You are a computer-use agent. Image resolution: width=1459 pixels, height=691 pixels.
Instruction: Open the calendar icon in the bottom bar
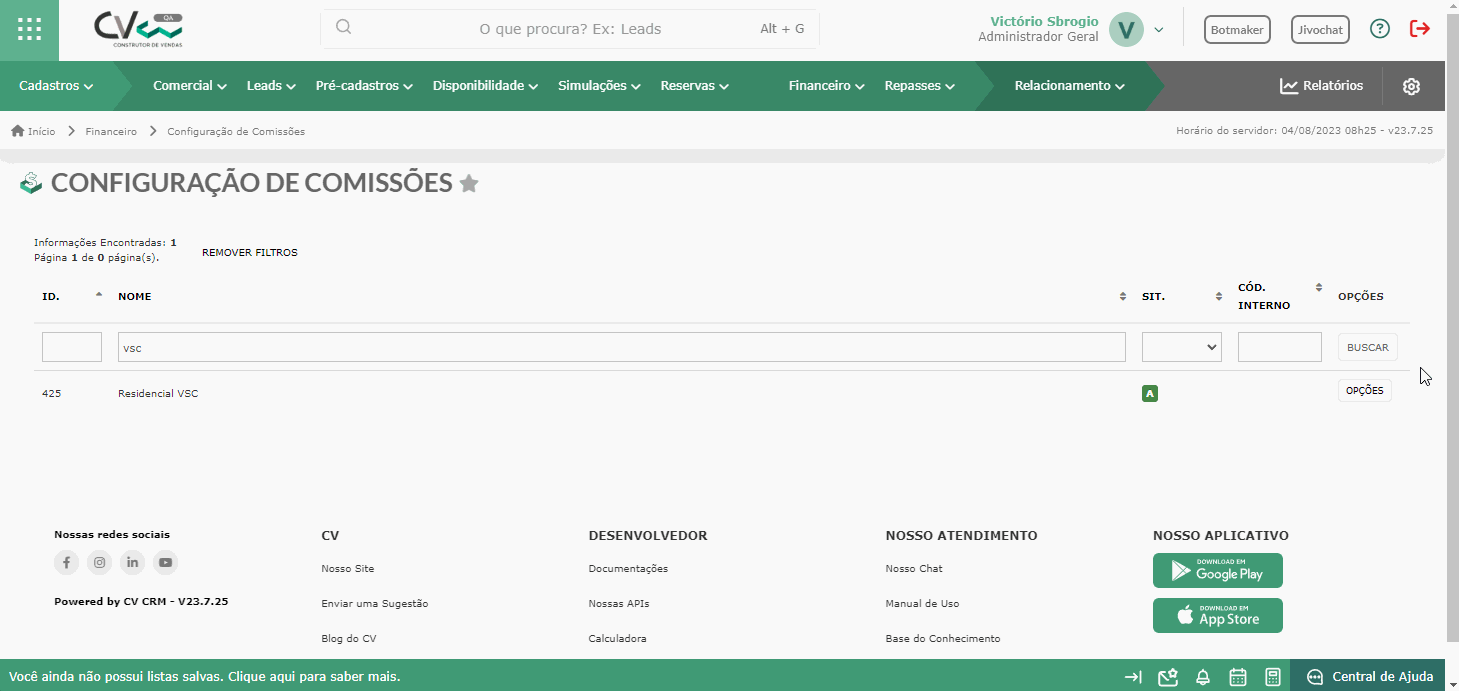click(1238, 677)
